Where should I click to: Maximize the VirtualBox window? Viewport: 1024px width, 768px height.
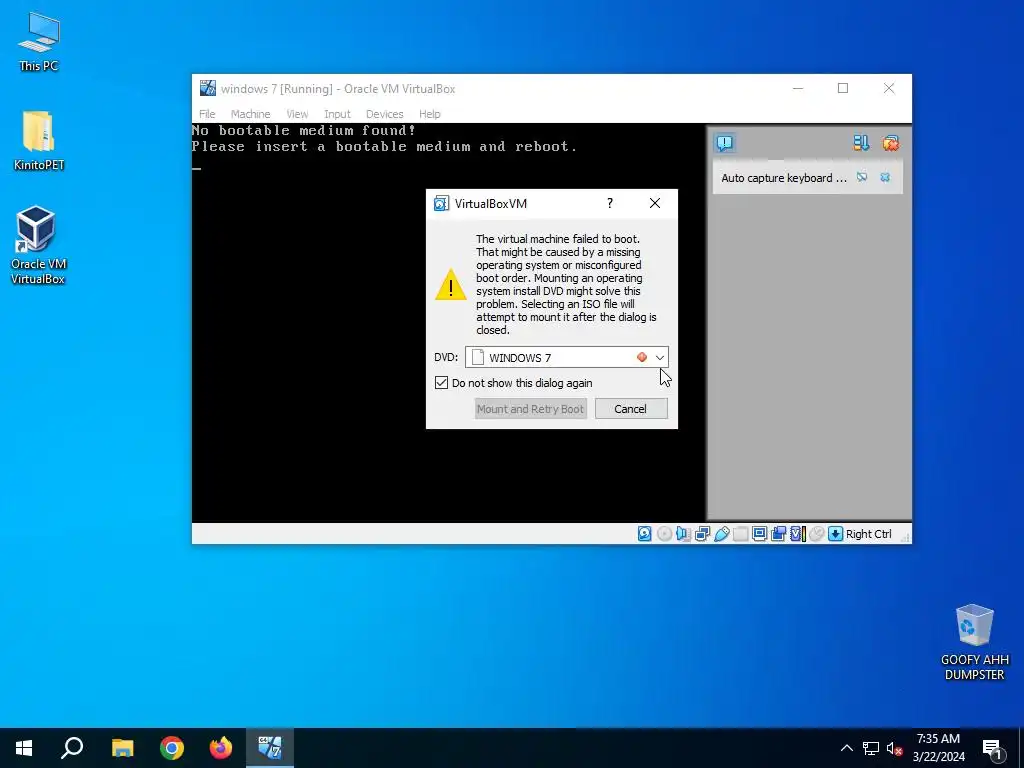[x=843, y=88]
